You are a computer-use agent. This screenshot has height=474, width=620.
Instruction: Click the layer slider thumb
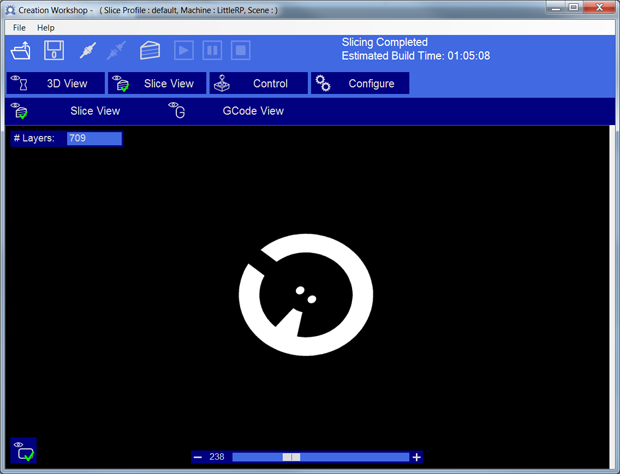[291, 457]
